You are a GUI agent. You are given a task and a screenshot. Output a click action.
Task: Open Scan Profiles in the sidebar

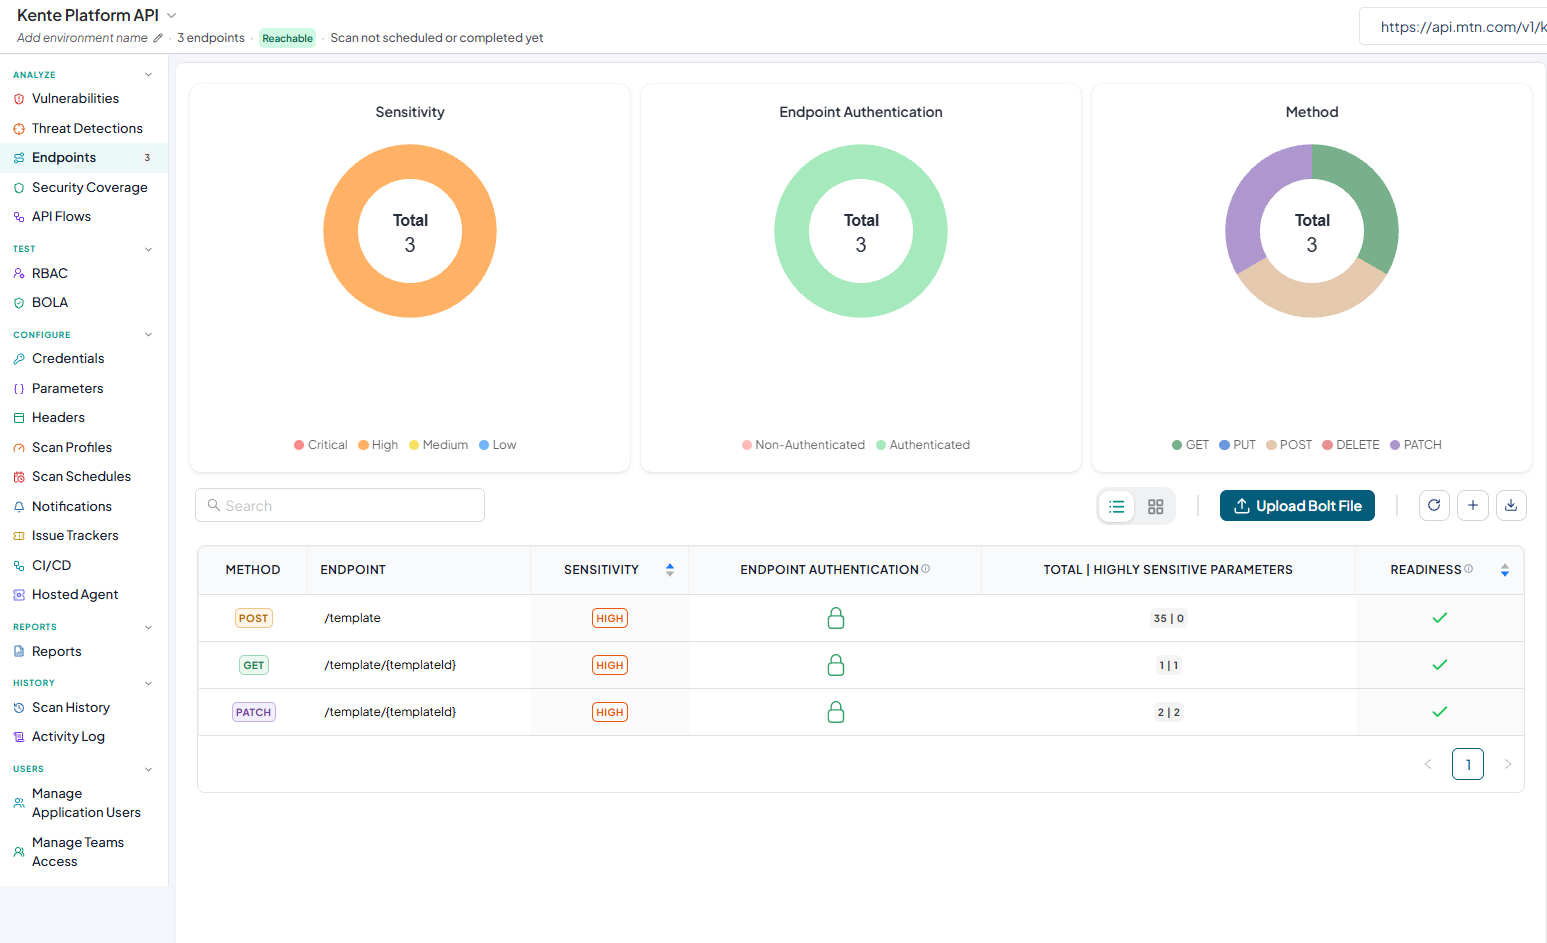(72, 448)
